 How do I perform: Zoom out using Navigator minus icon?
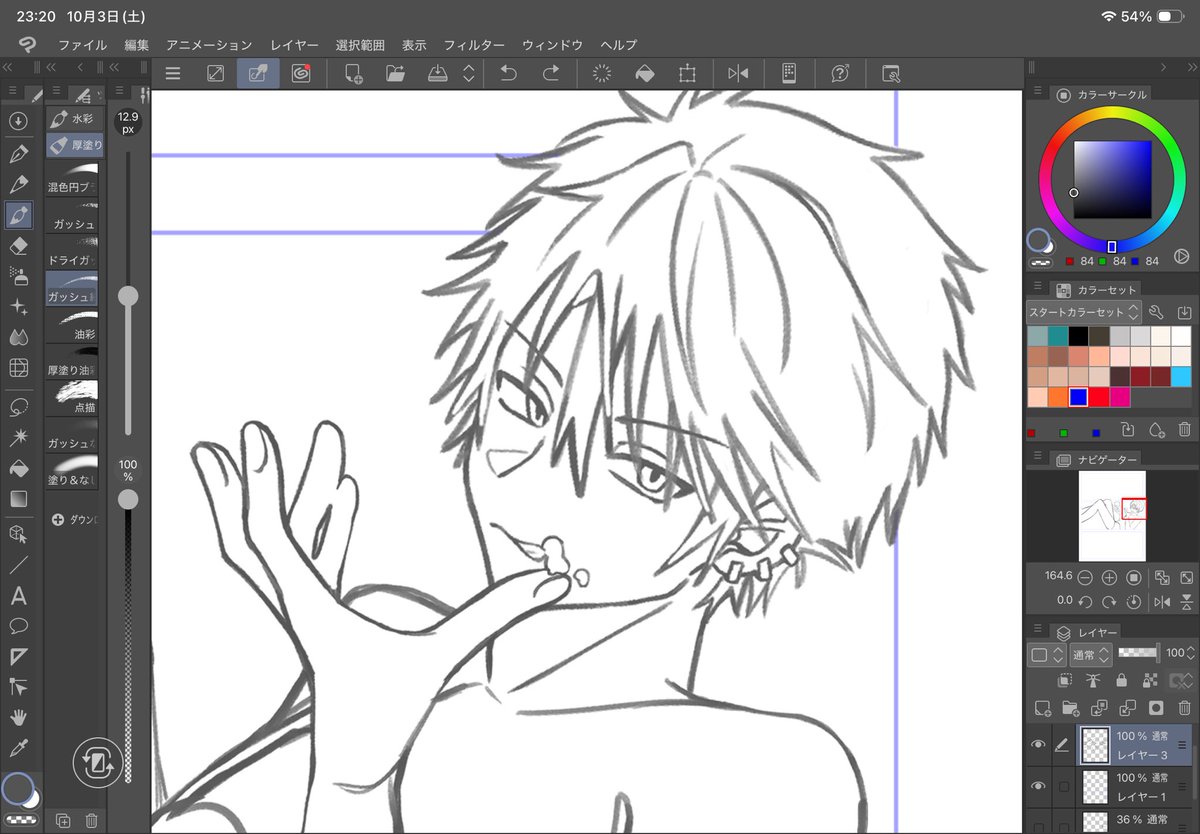[x=1085, y=577]
